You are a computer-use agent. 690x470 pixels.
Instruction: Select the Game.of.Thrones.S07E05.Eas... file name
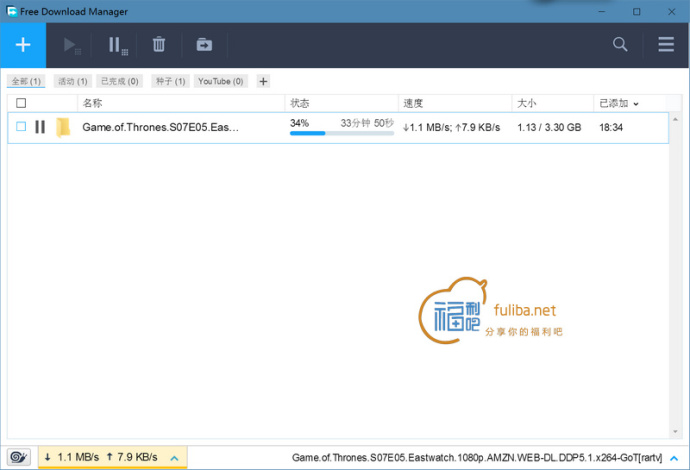pyautogui.click(x=161, y=127)
